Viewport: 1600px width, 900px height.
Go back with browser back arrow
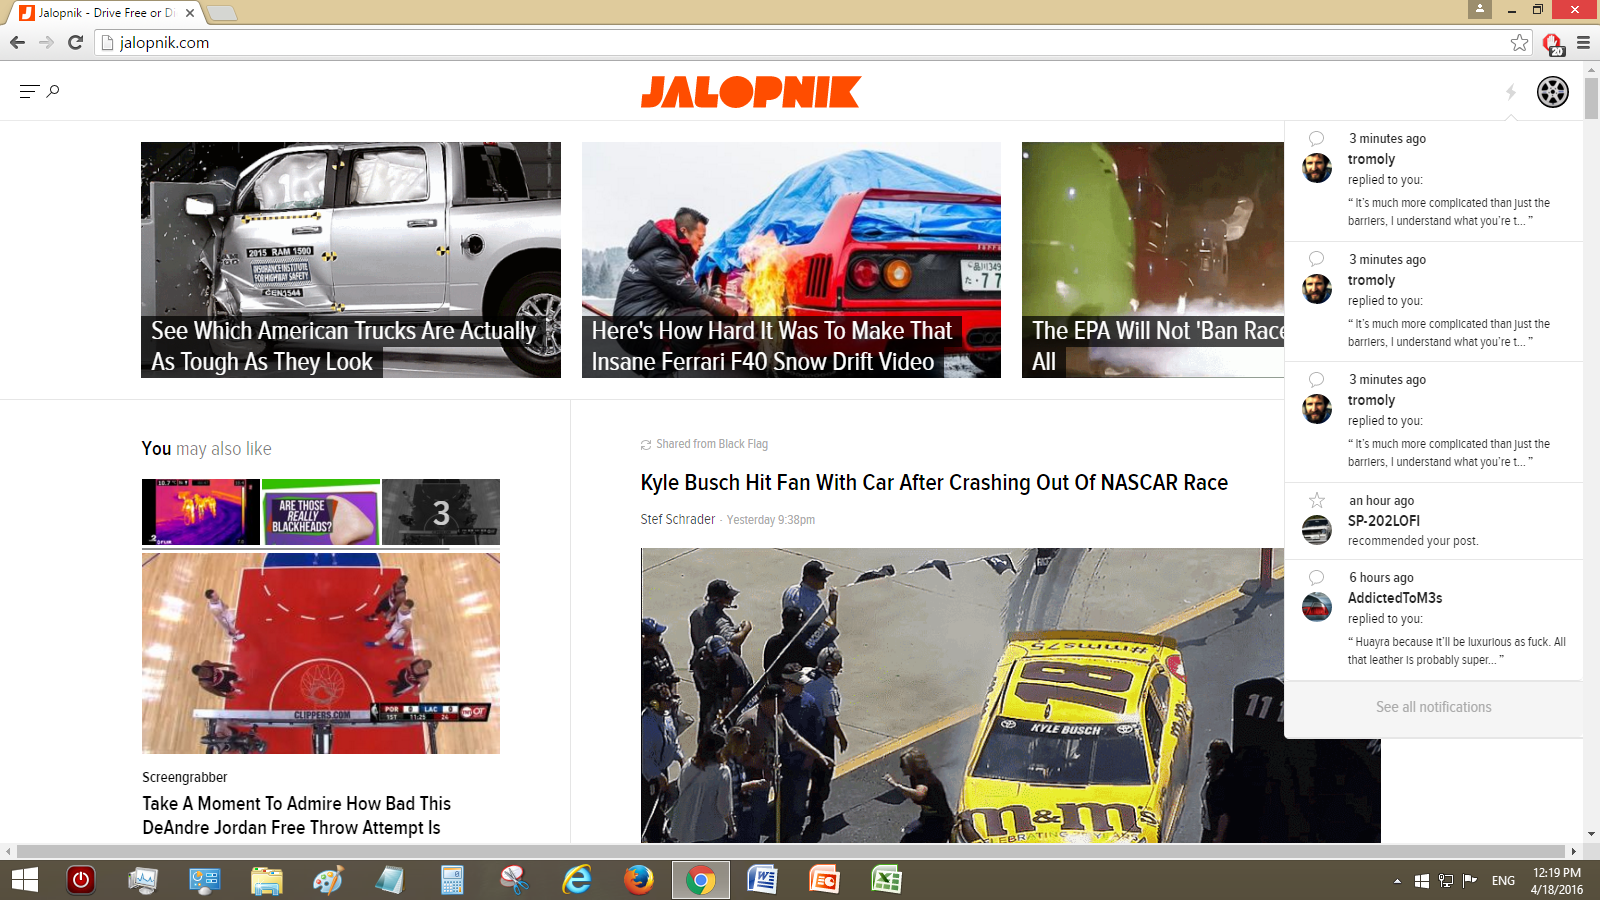click(17, 42)
